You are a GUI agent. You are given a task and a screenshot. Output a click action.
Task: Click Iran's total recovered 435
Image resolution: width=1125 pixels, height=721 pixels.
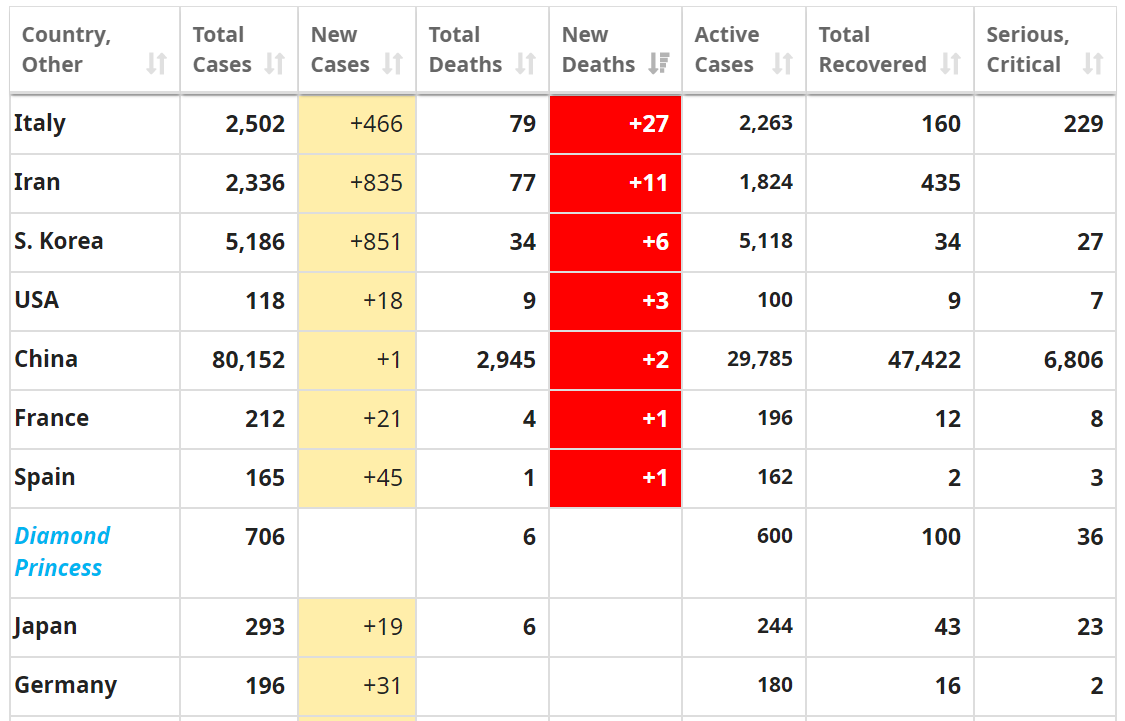[x=941, y=183]
